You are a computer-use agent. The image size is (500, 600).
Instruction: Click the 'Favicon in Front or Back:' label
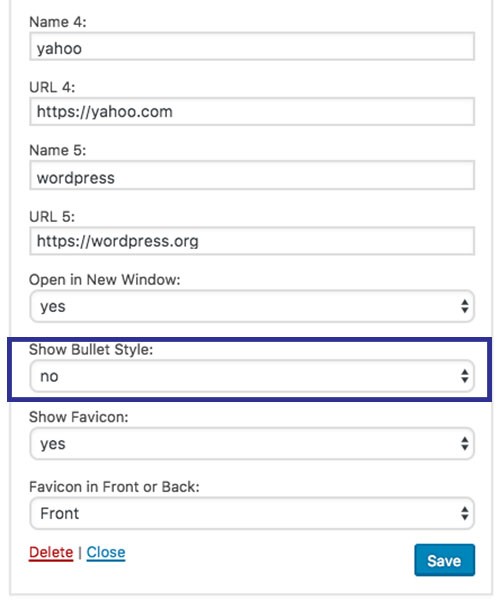[x=114, y=487]
